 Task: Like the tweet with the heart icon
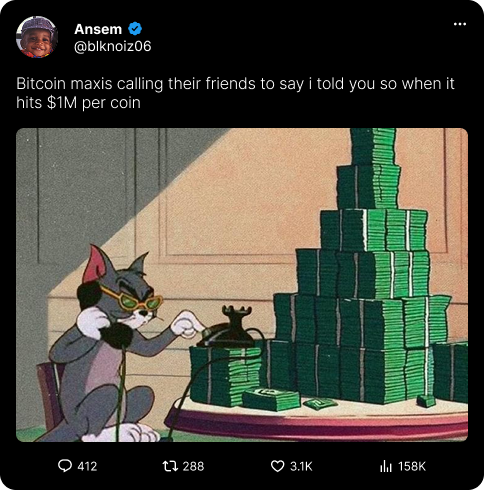pyautogui.click(x=277, y=466)
